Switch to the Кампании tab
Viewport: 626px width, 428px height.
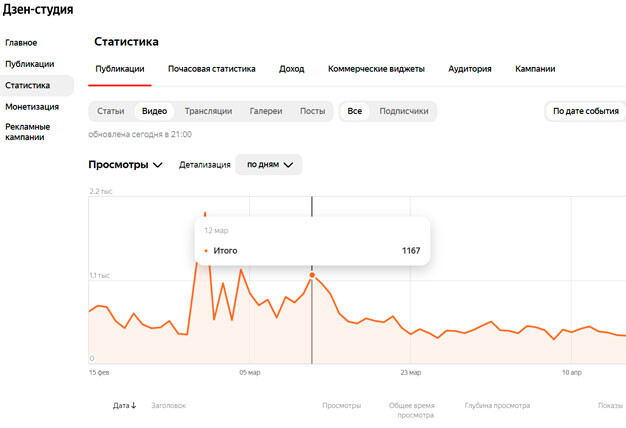click(535, 69)
